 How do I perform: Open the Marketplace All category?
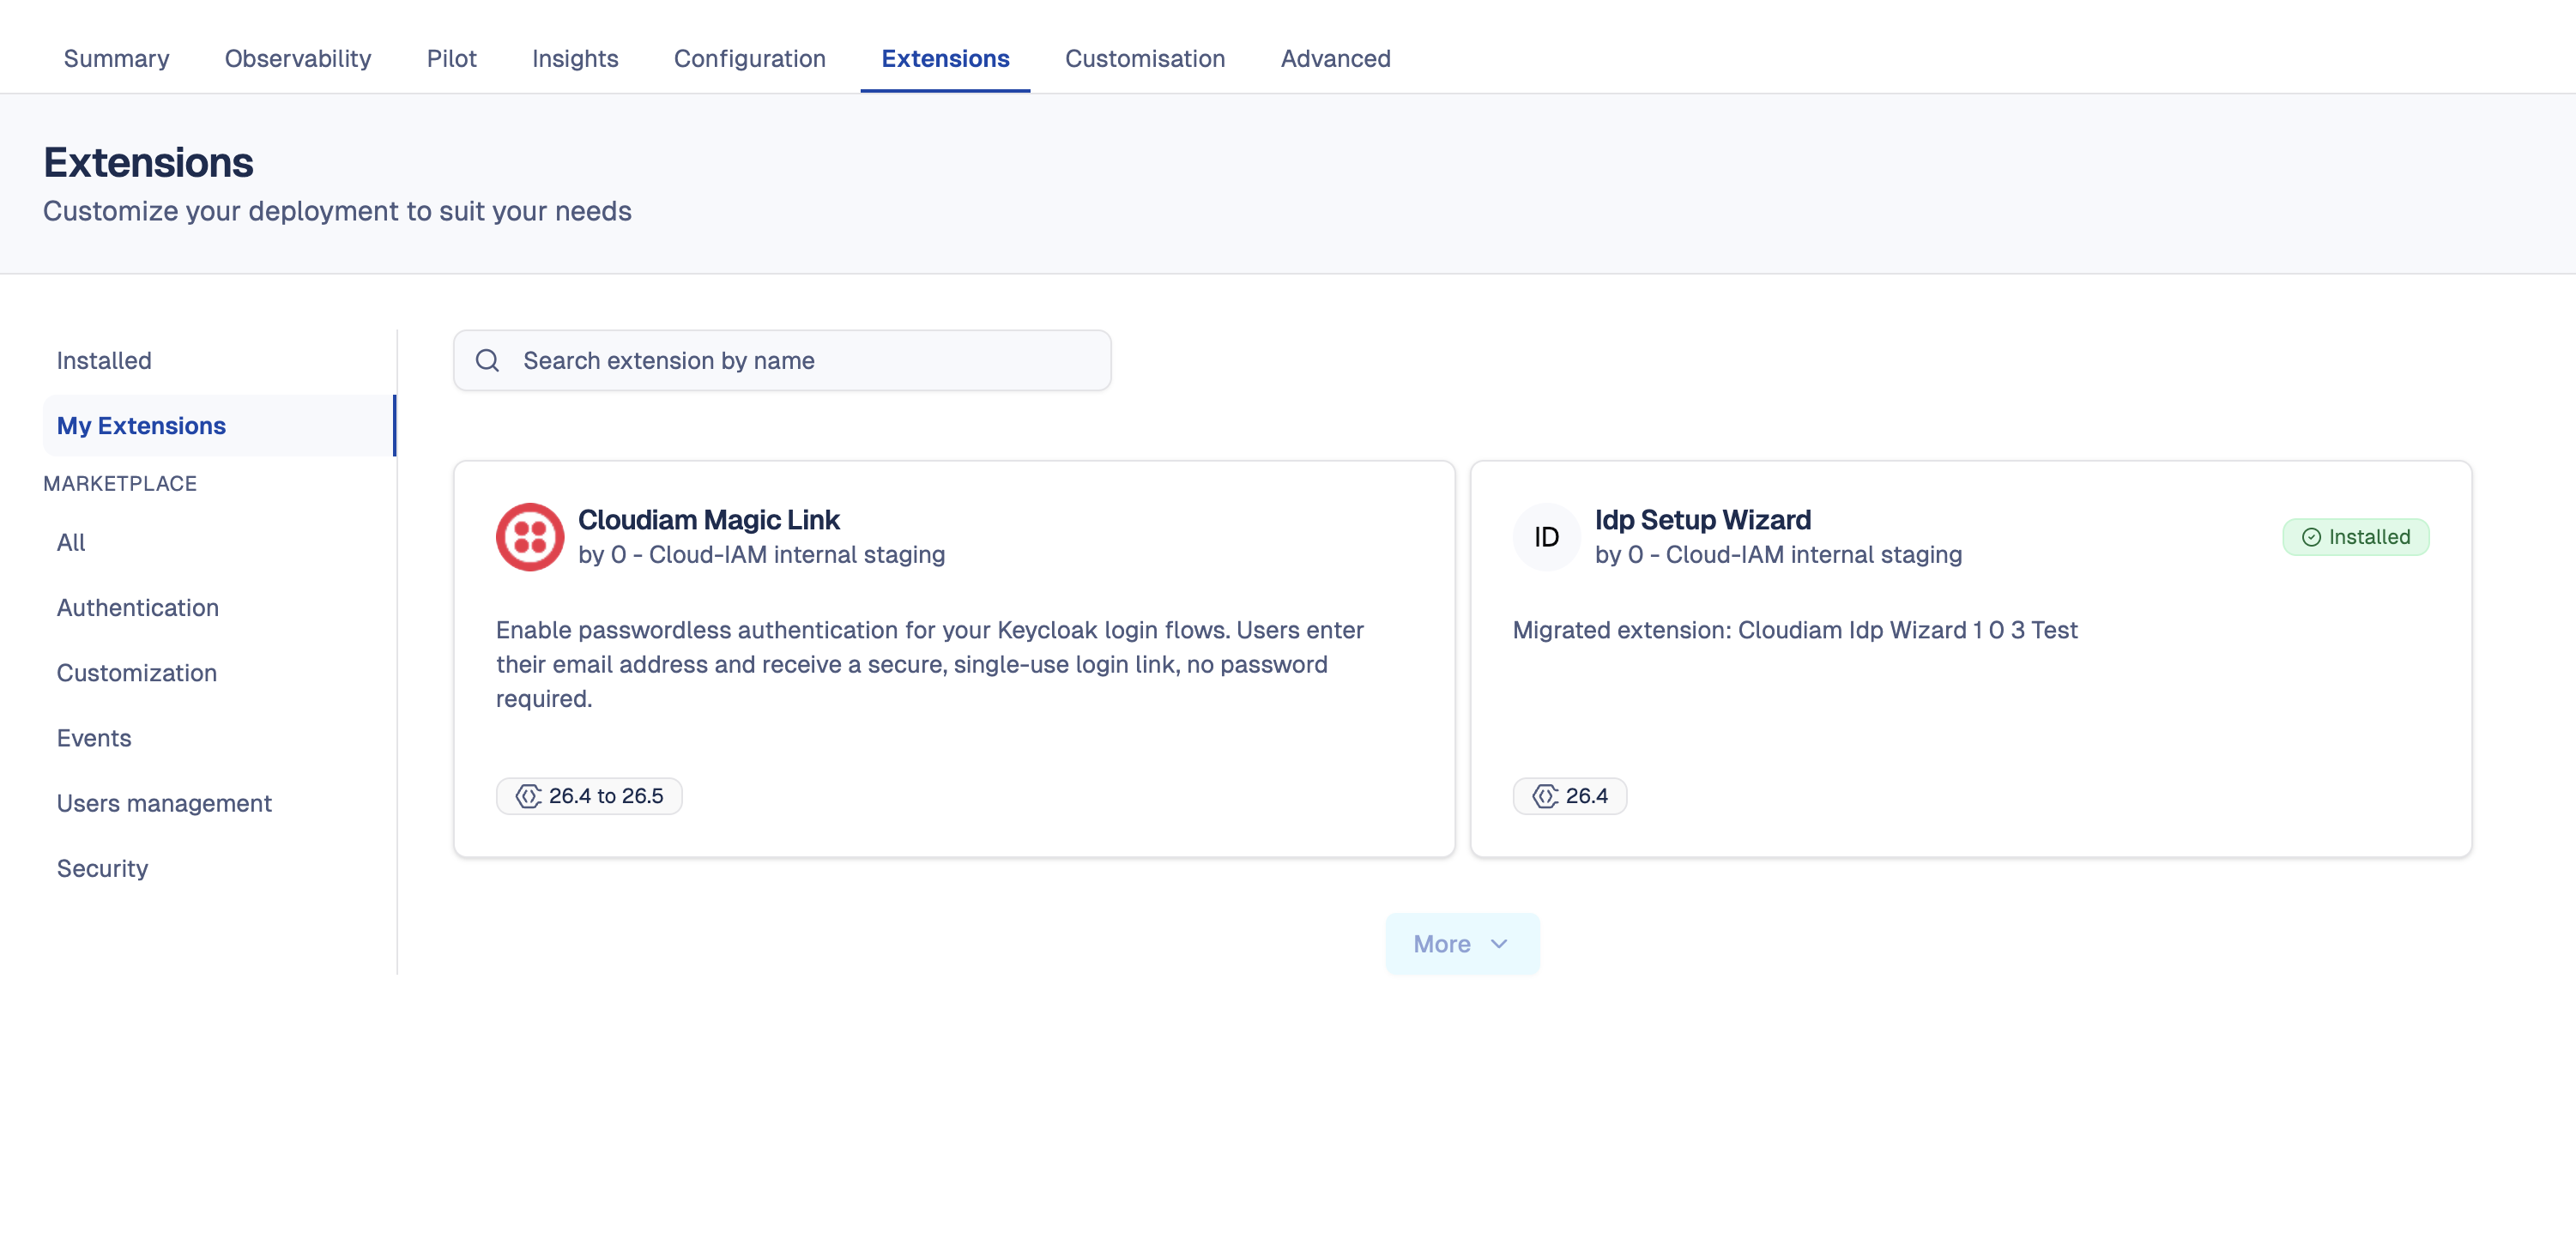(71, 542)
